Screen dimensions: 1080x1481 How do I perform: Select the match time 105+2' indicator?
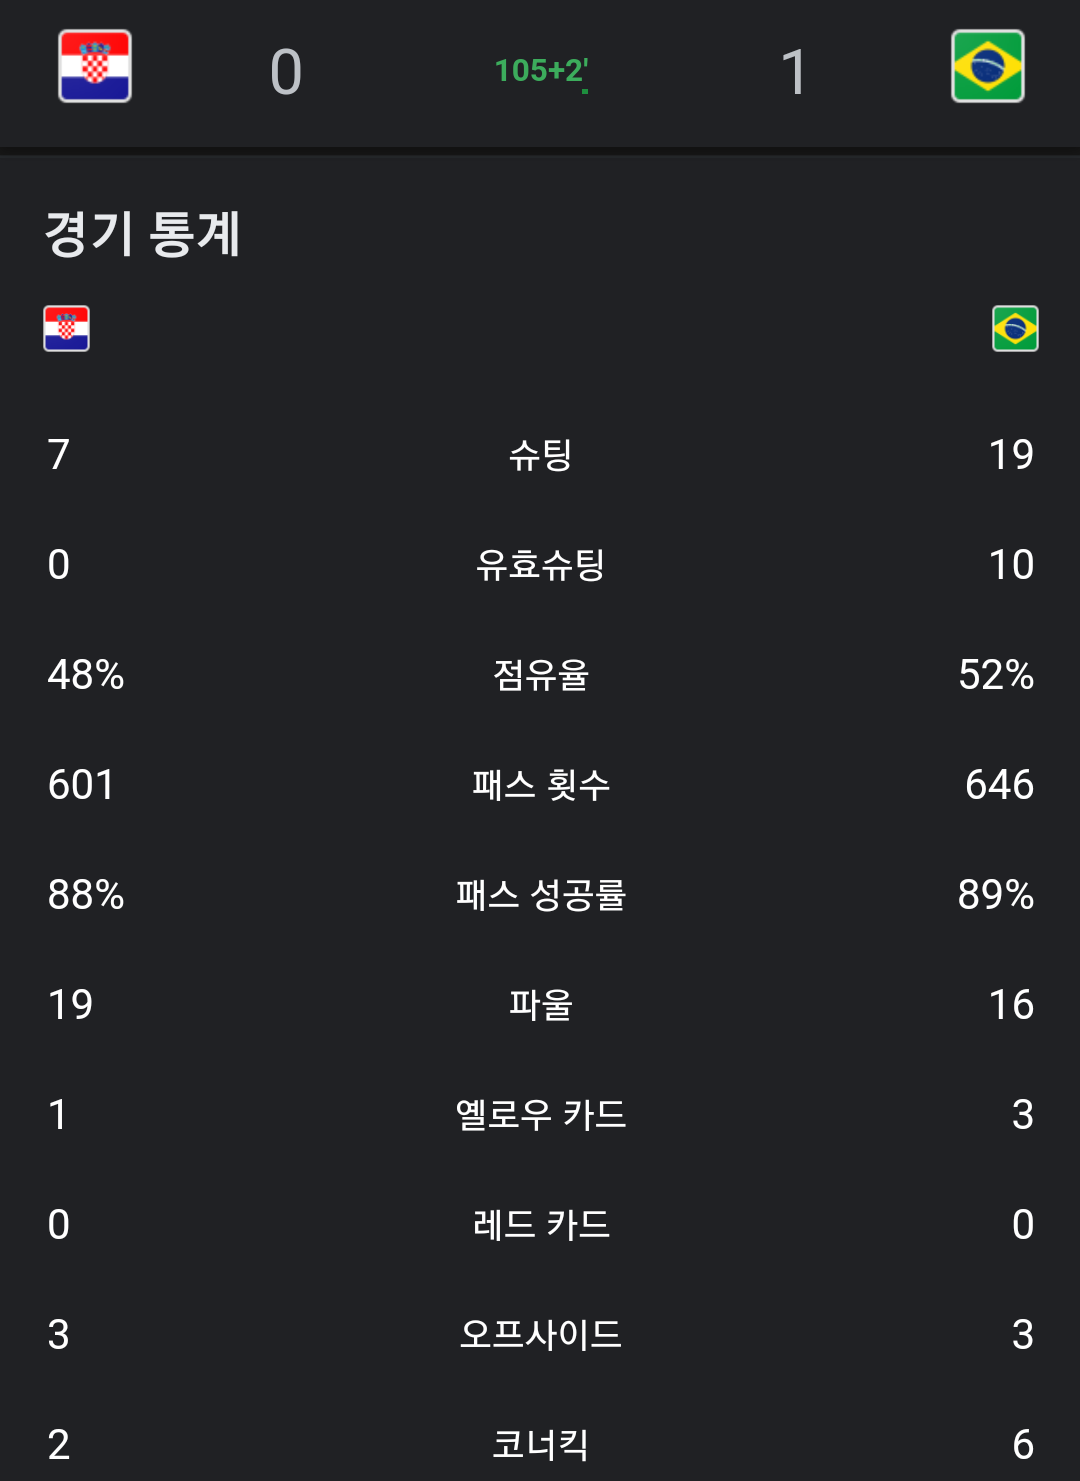(x=541, y=71)
